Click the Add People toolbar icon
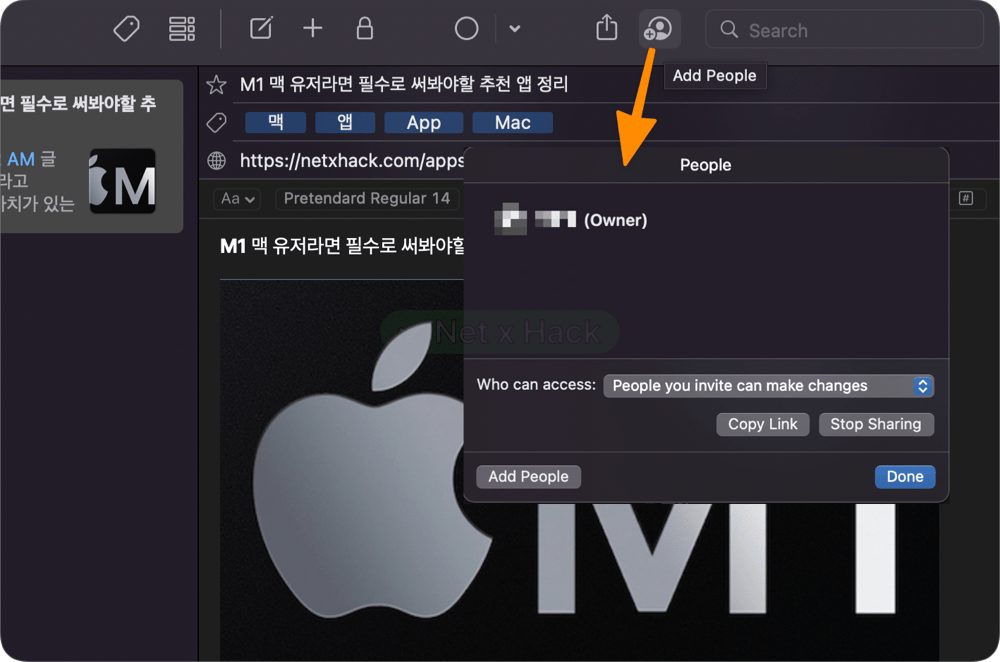The height and width of the screenshot is (662, 1000). click(659, 29)
